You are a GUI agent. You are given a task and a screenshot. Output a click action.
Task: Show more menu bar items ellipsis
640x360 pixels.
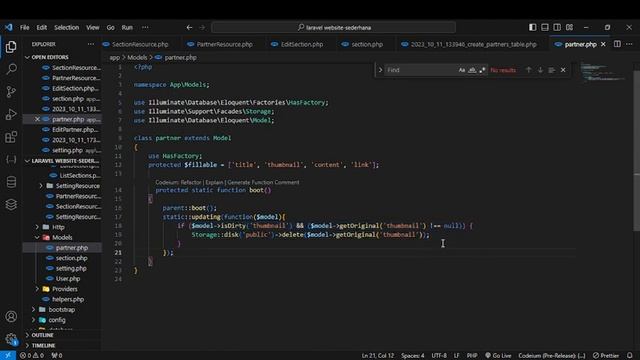[145, 27]
